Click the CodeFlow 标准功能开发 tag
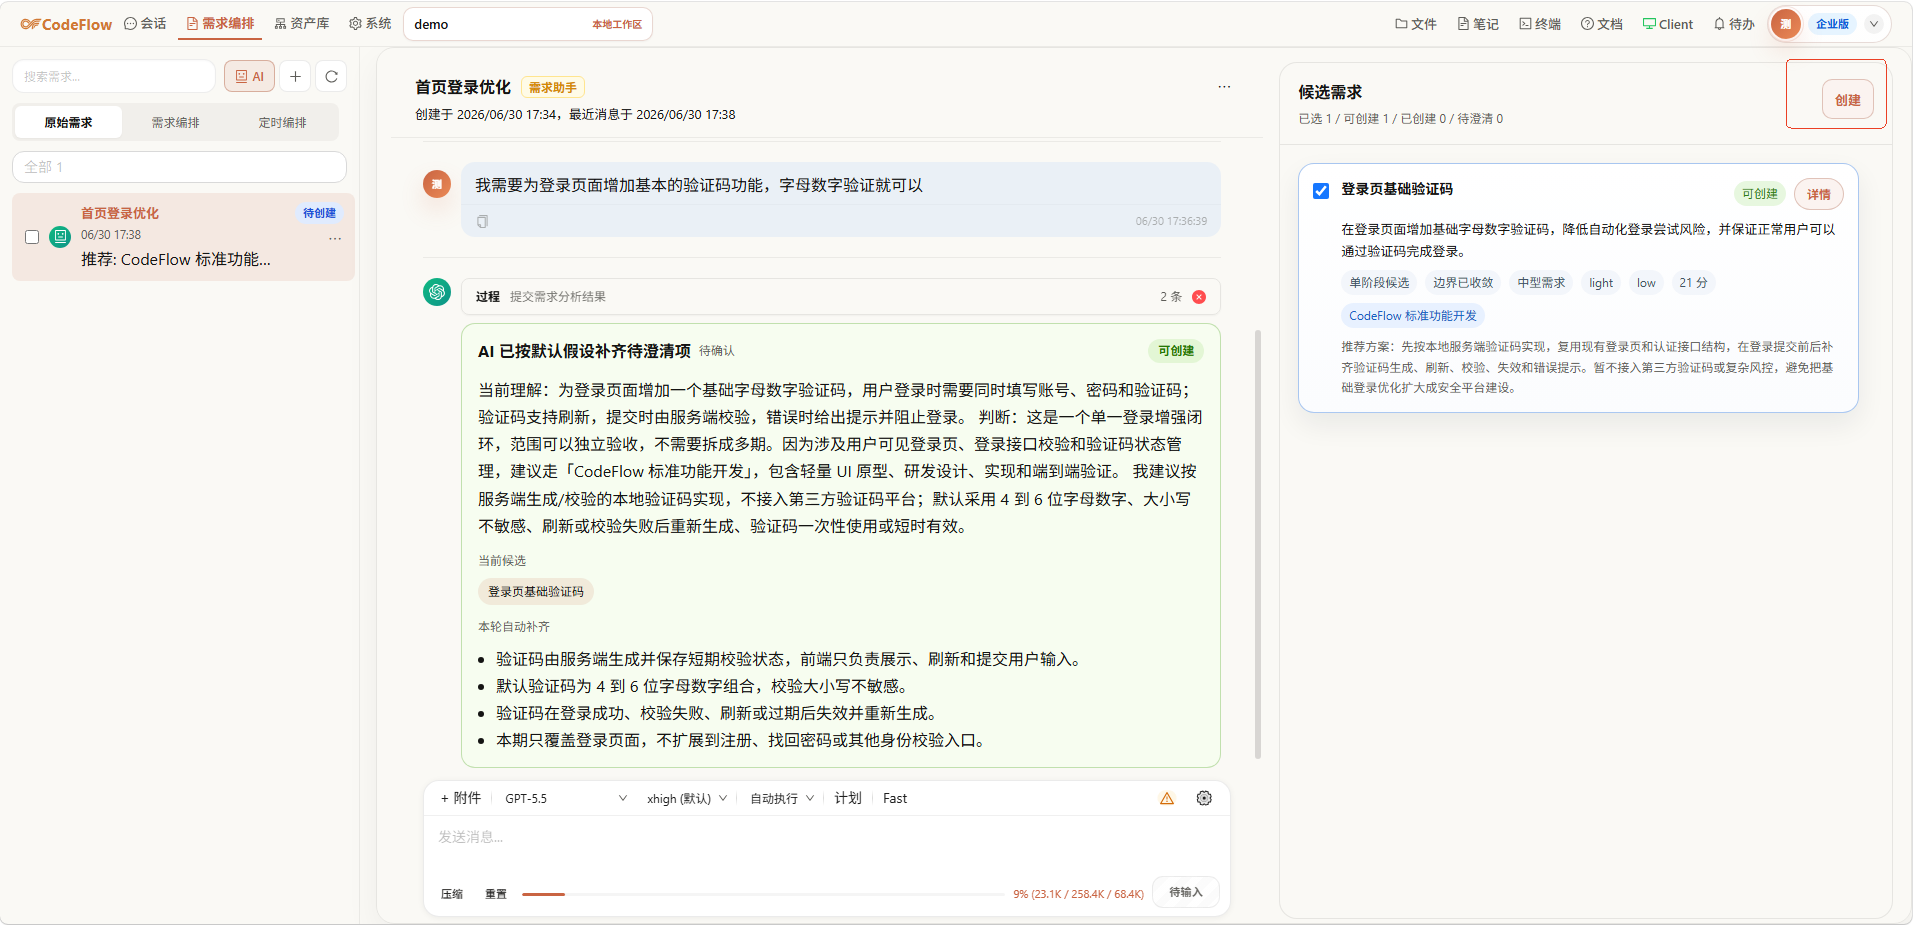 pyautogui.click(x=1413, y=316)
